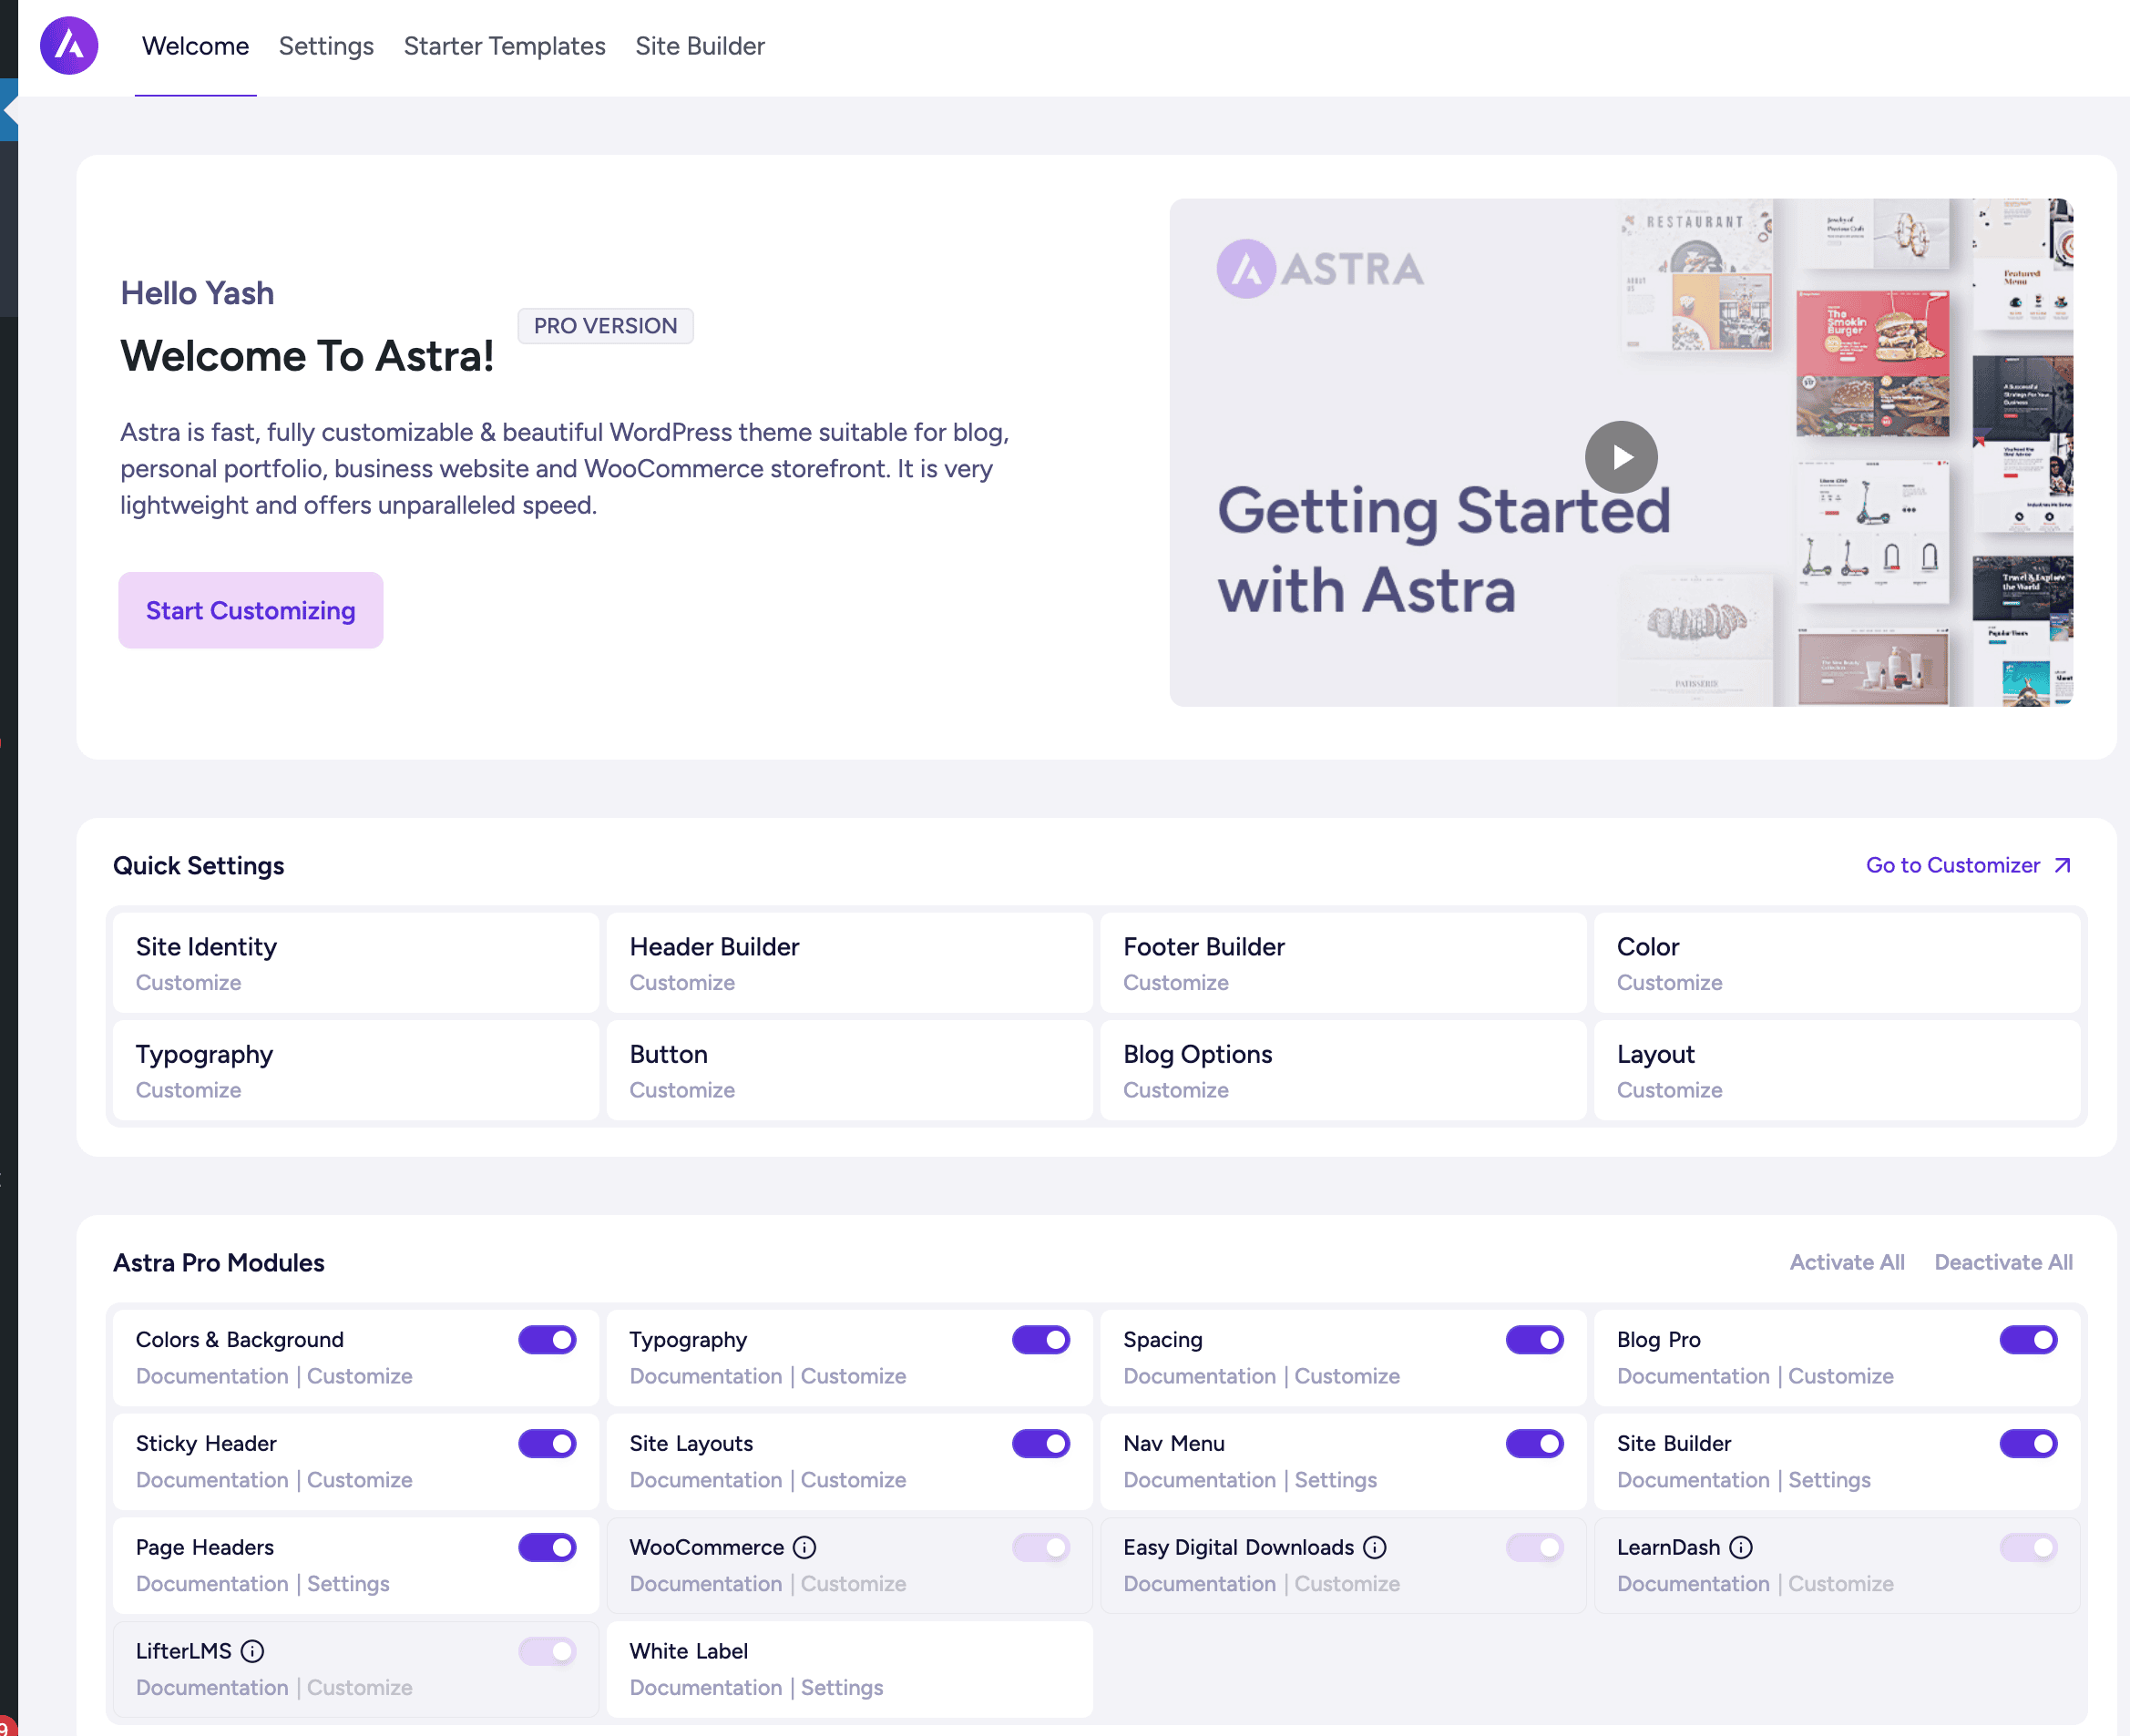This screenshot has width=2130, height=1736.
Task: Click the LearnDash info icon
Action: 1741,1547
